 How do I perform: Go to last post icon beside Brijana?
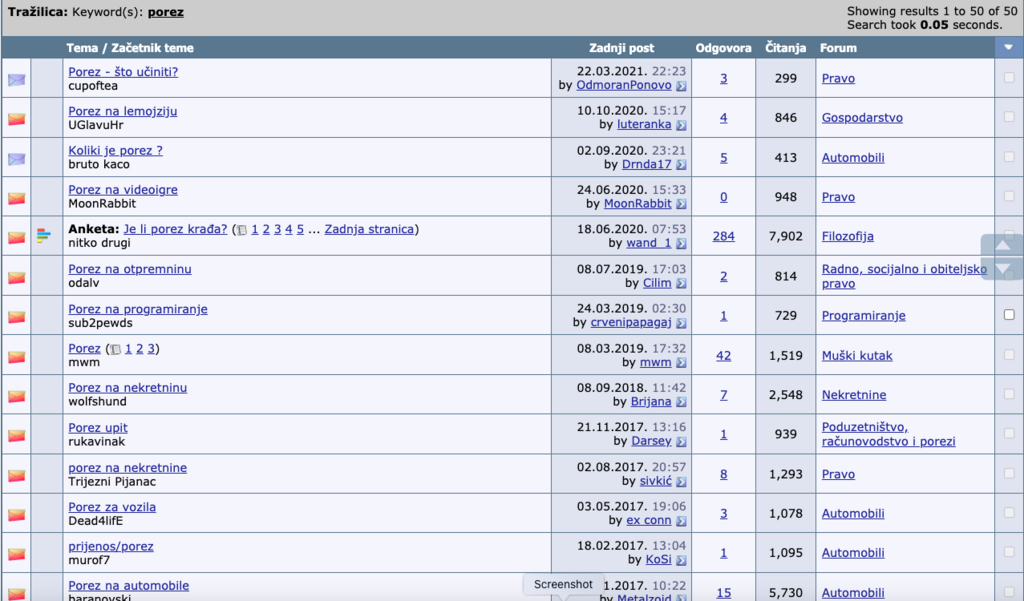pyautogui.click(x=681, y=402)
